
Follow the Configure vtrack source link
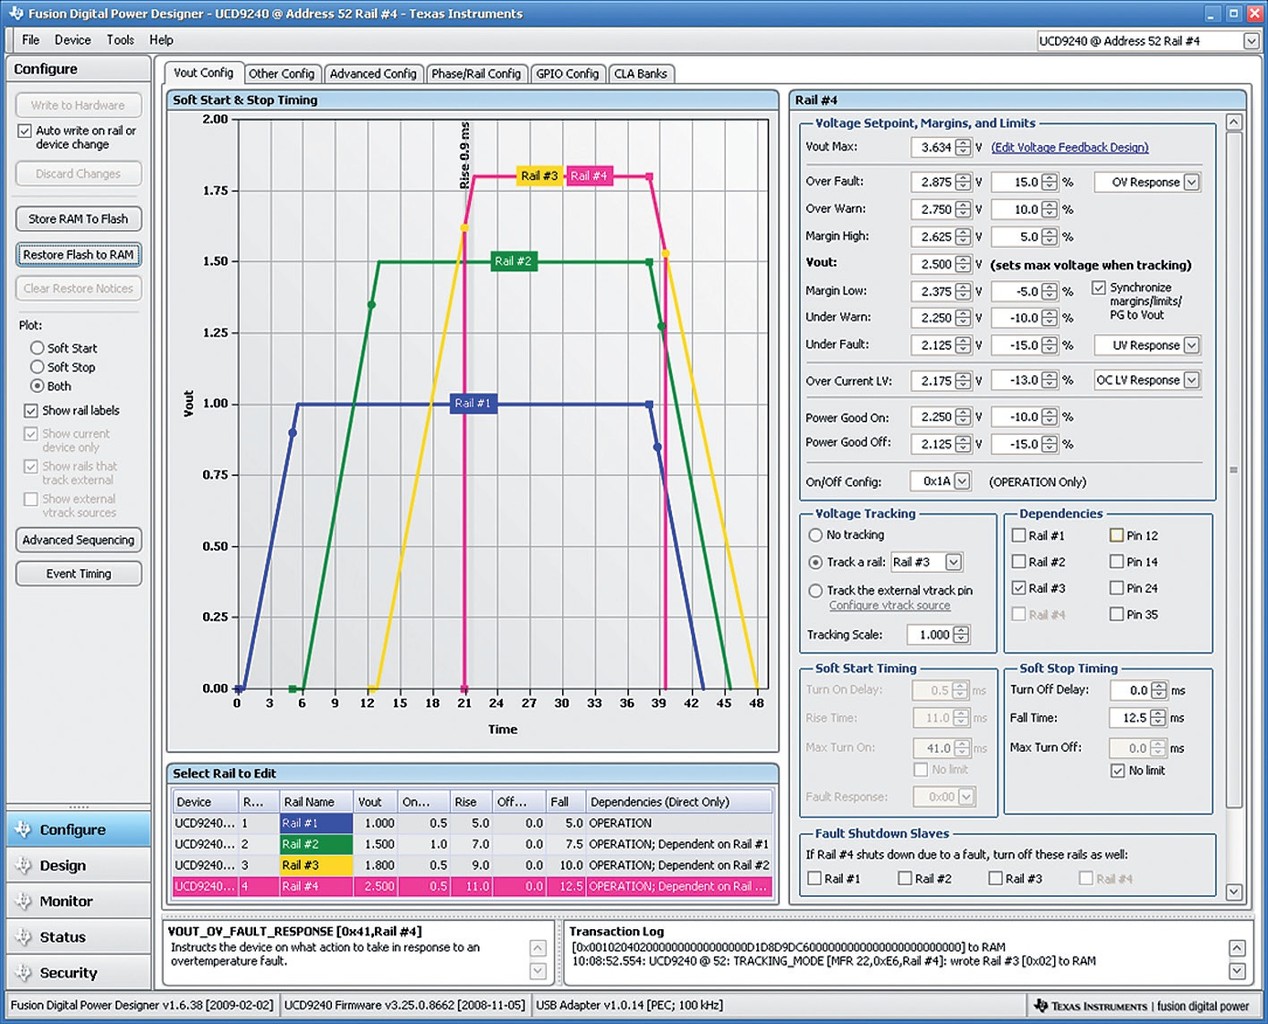tap(889, 606)
